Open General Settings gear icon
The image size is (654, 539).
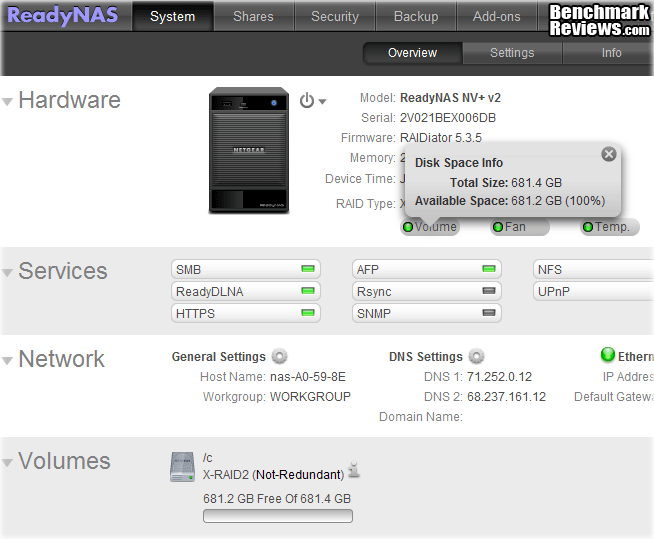tap(279, 357)
